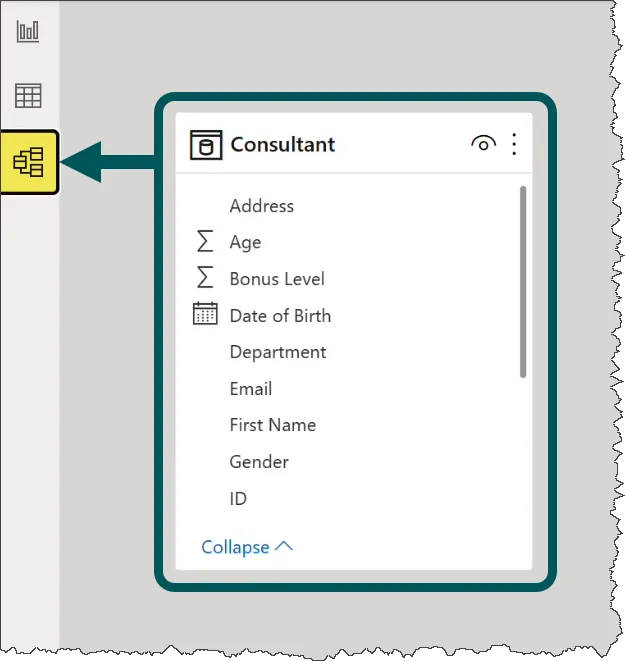Click the Consultant table title header

(283, 145)
